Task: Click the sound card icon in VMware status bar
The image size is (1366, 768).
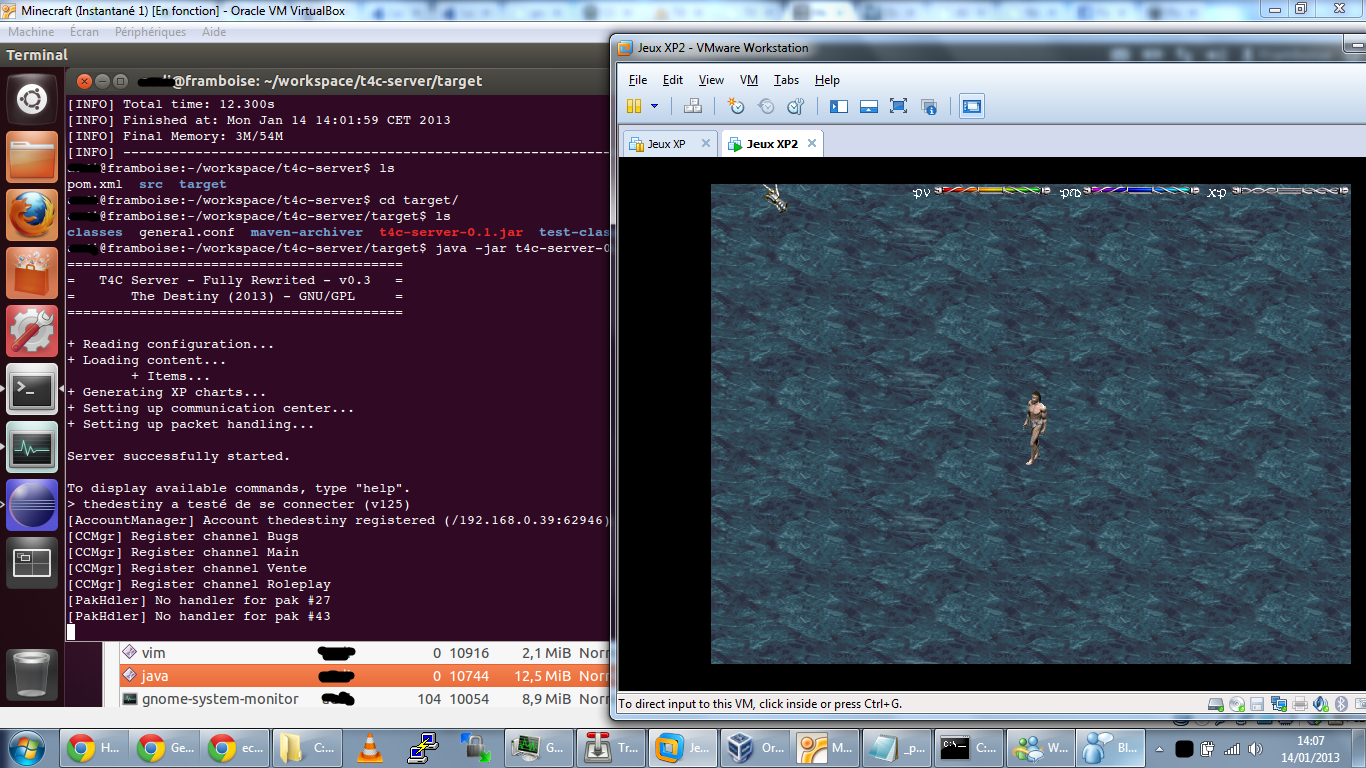Action: (1321, 704)
